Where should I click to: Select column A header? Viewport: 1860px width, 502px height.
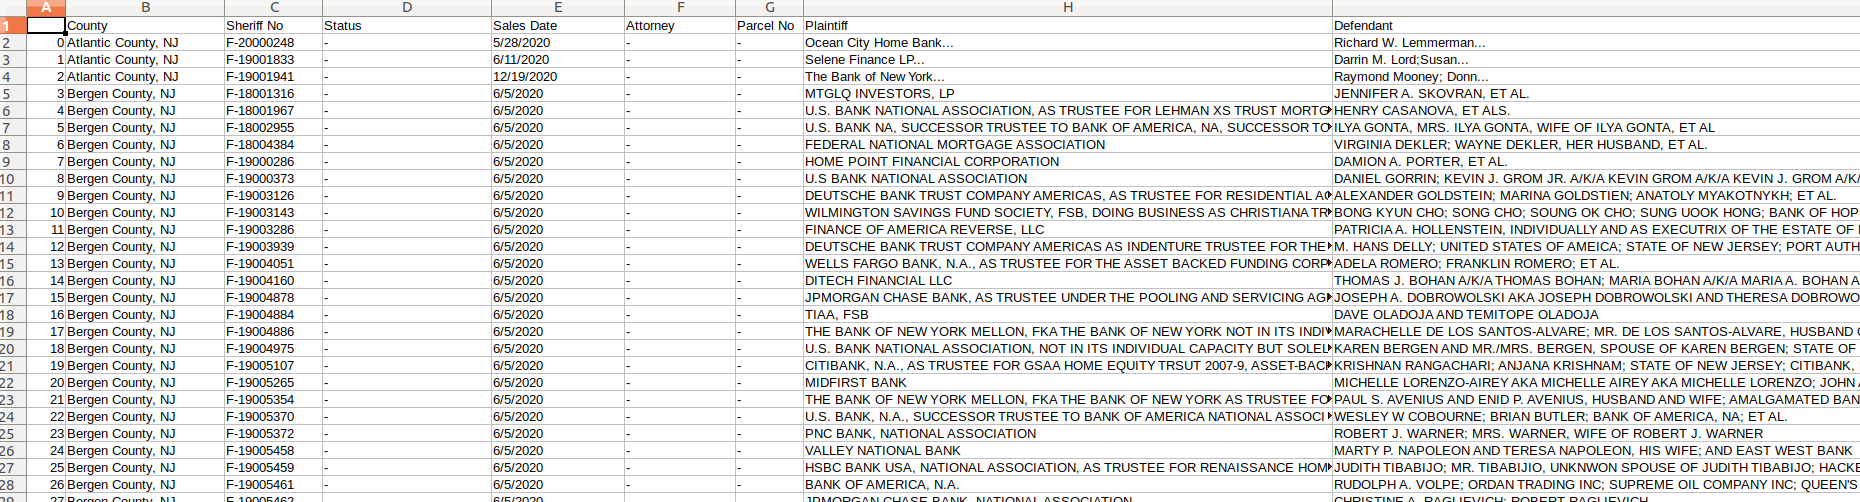click(x=46, y=7)
